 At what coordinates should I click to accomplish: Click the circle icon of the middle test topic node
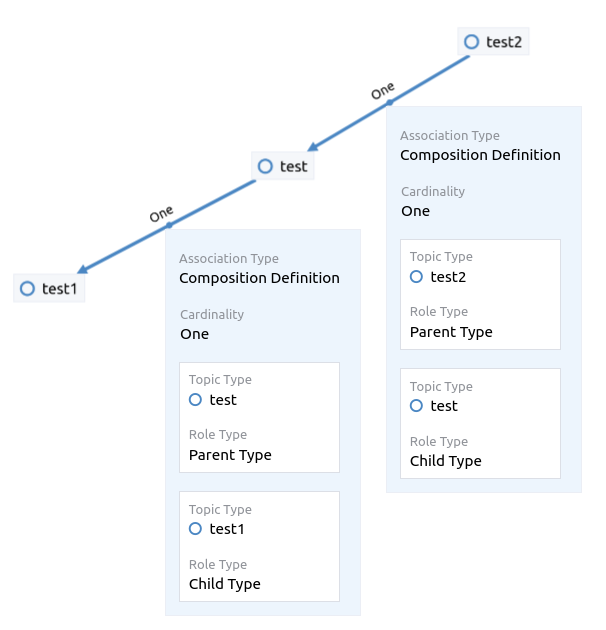pos(265,166)
